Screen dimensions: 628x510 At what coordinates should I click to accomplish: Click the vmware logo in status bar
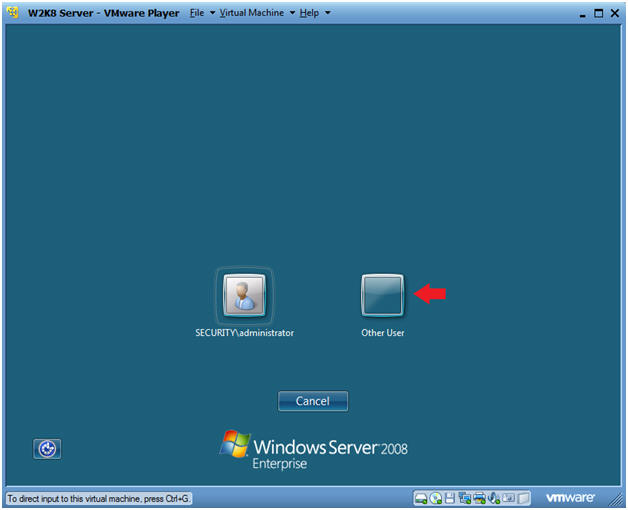tap(570, 498)
